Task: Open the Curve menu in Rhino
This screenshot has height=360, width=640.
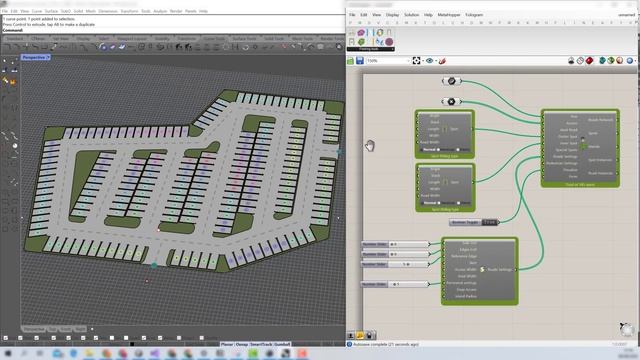Action: [x=37, y=11]
